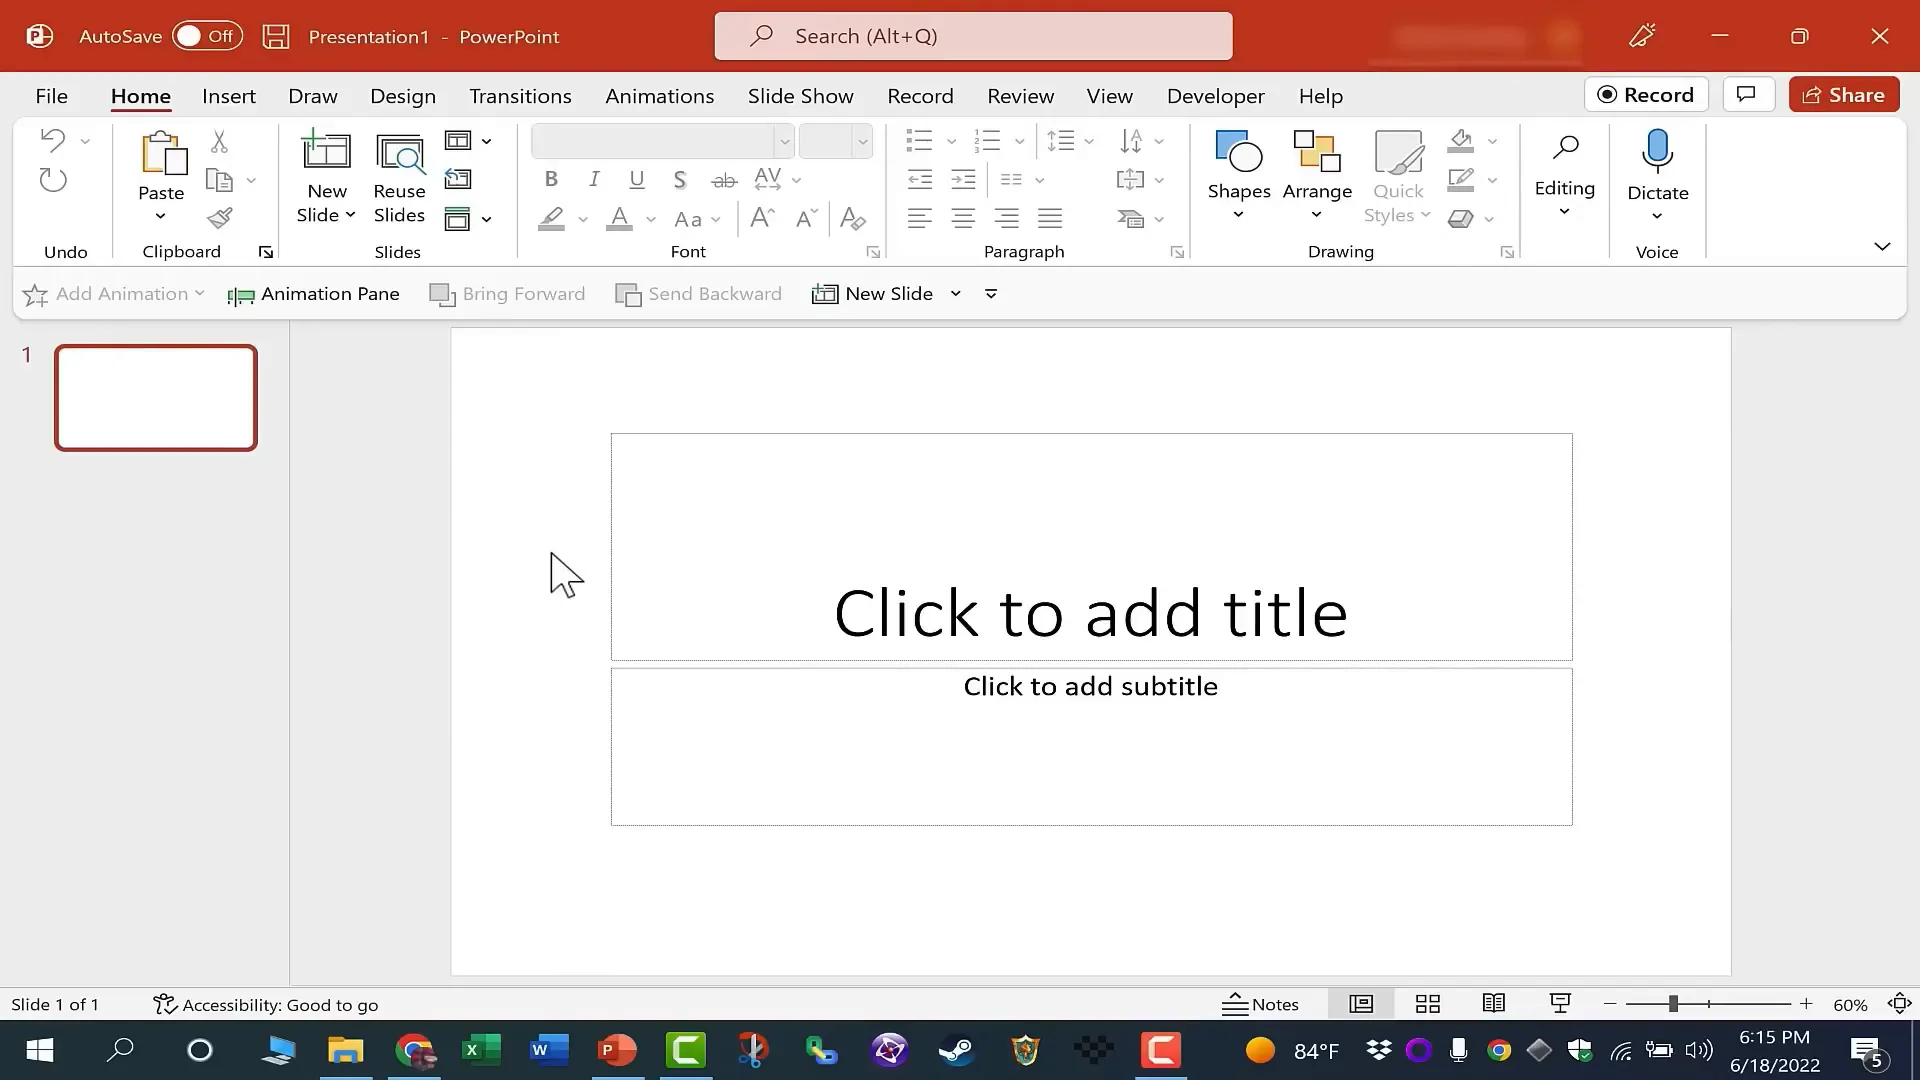Justify text alignment icon
Viewport: 1920px width, 1080px height.
tap(1050, 218)
